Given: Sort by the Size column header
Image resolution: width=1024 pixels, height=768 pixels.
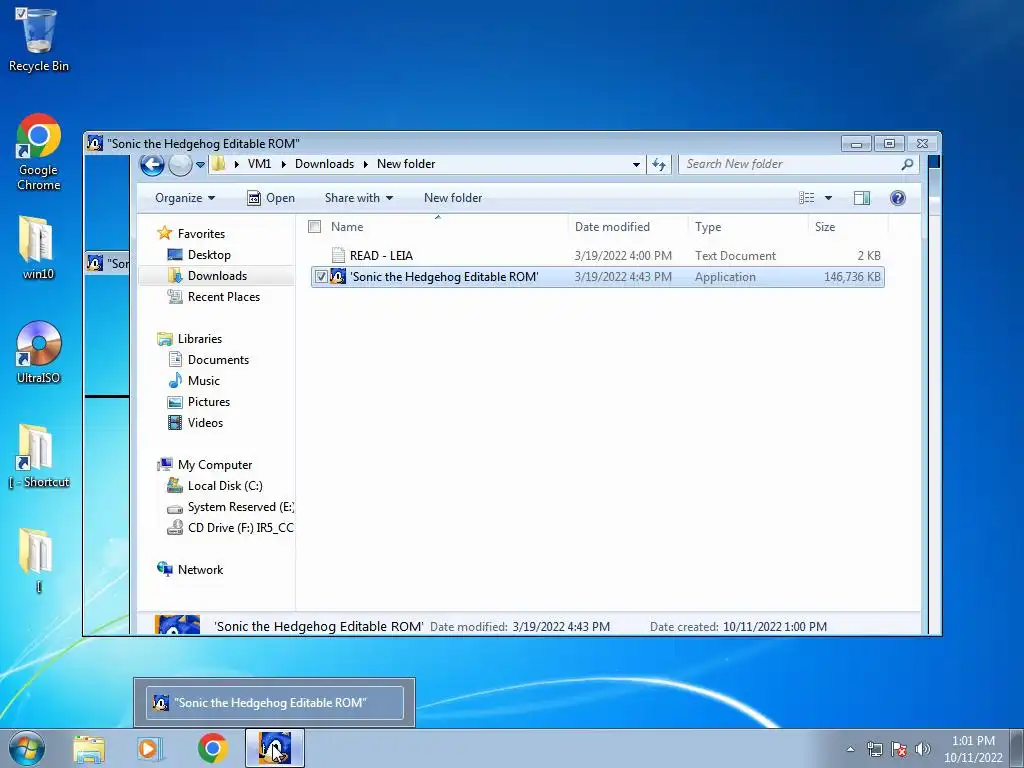Looking at the screenshot, I should tap(825, 227).
